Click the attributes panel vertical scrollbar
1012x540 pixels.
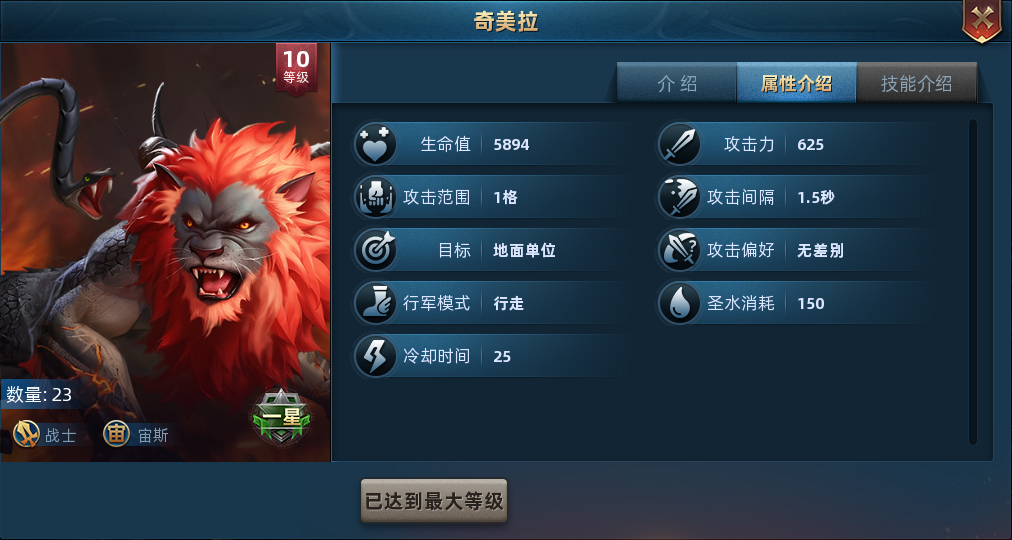coord(973,281)
